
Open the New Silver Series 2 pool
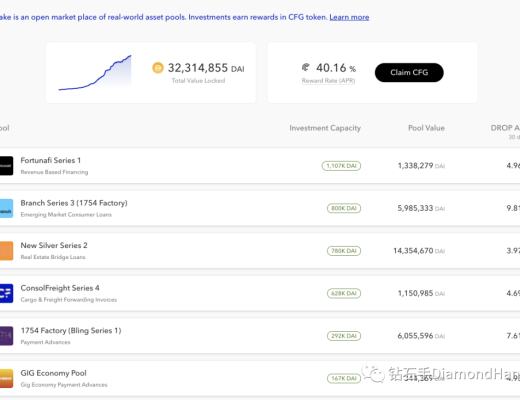tap(260, 251)
